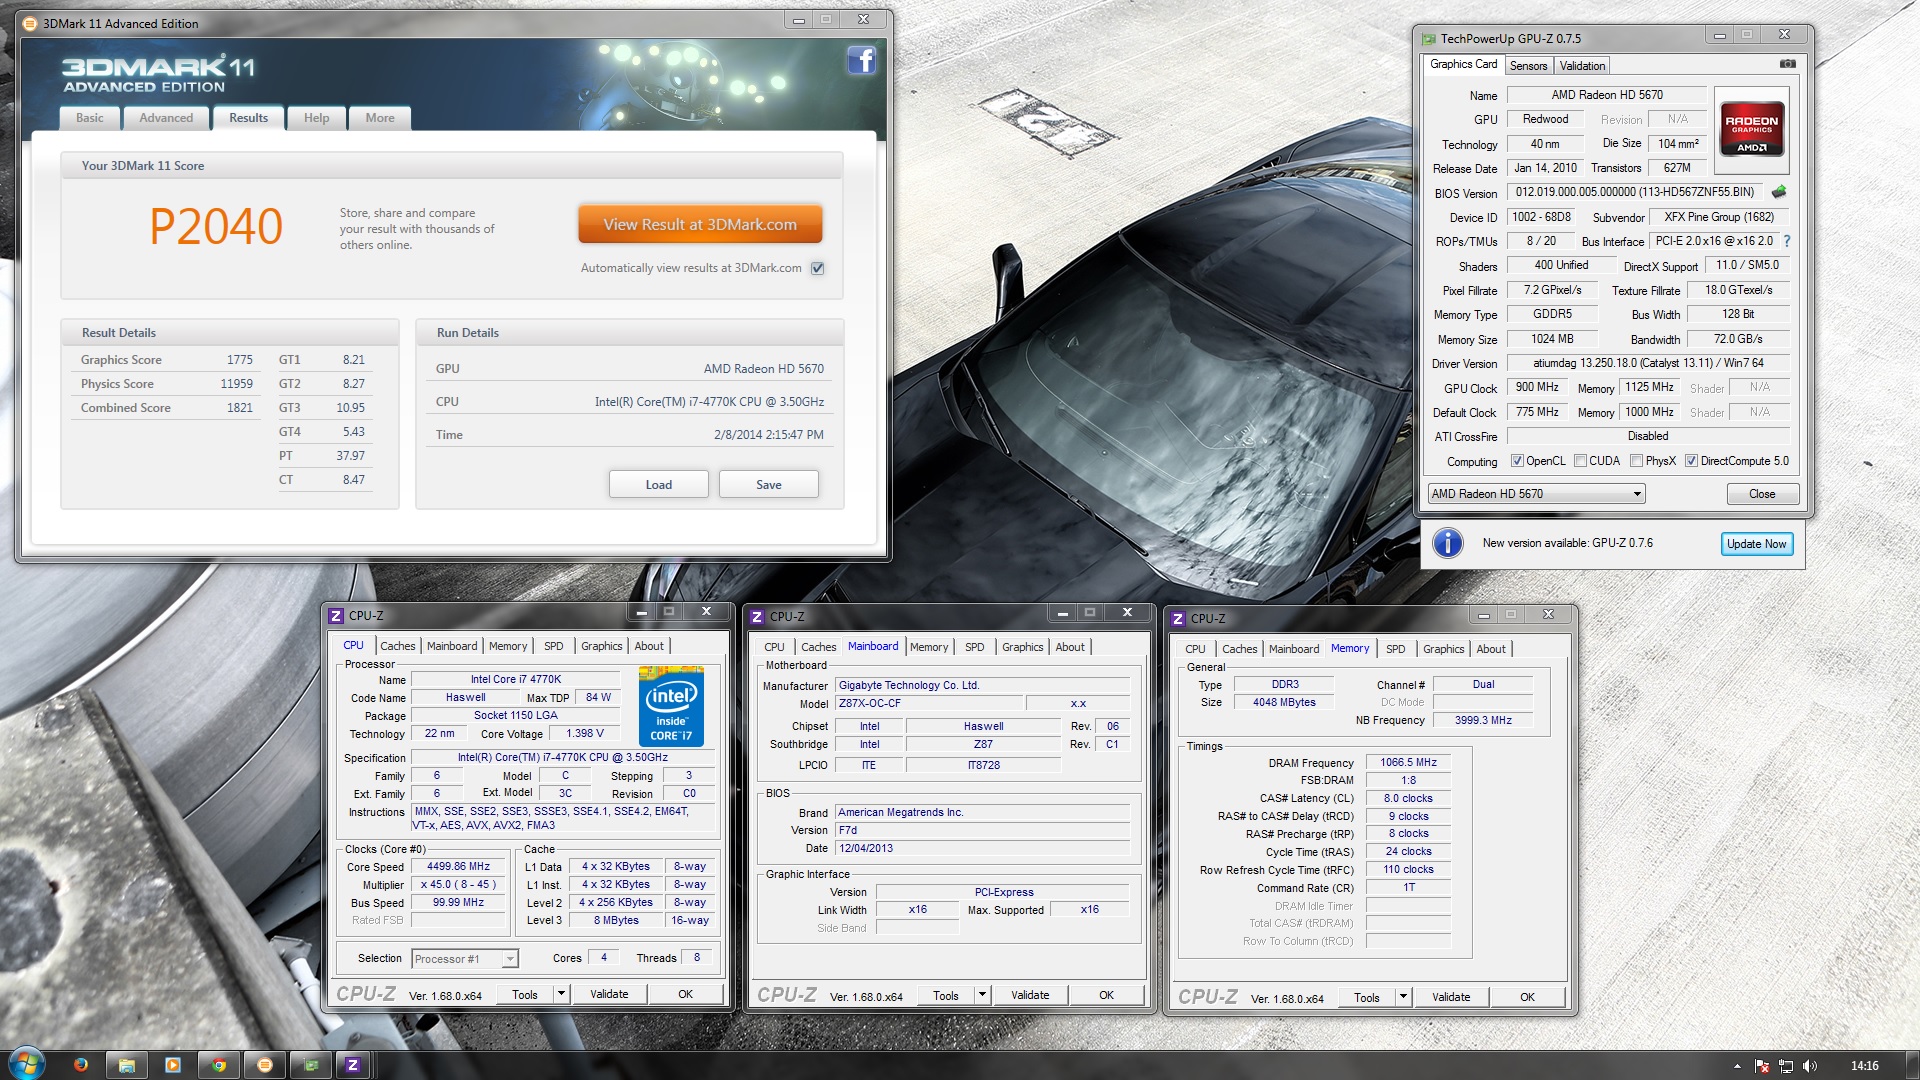The width and height of the screenshot is (1920, 1080).
Task: Click the orange round taskbar application icon
Action: pos(265,1065)
